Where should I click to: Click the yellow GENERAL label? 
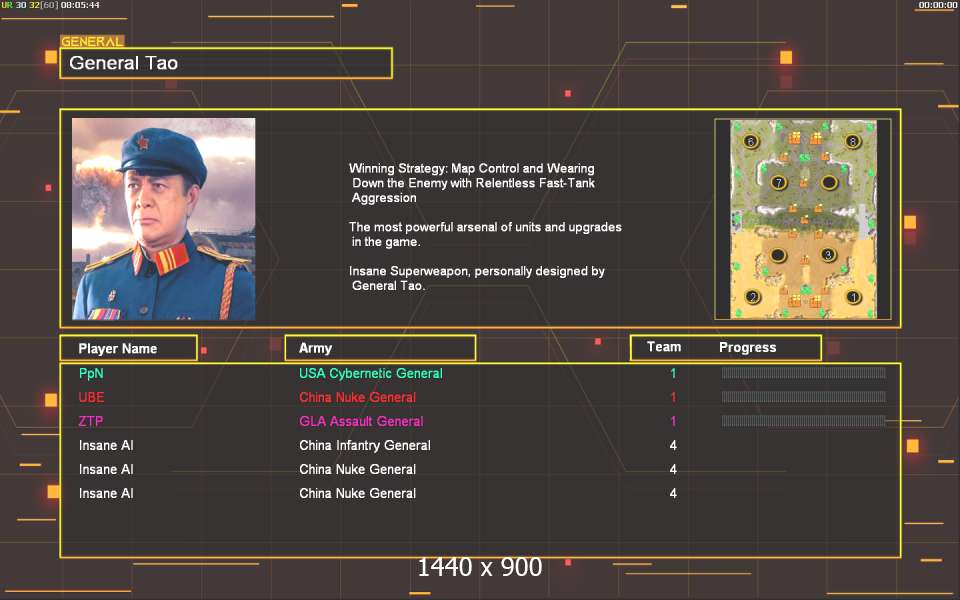coord(92,42)
